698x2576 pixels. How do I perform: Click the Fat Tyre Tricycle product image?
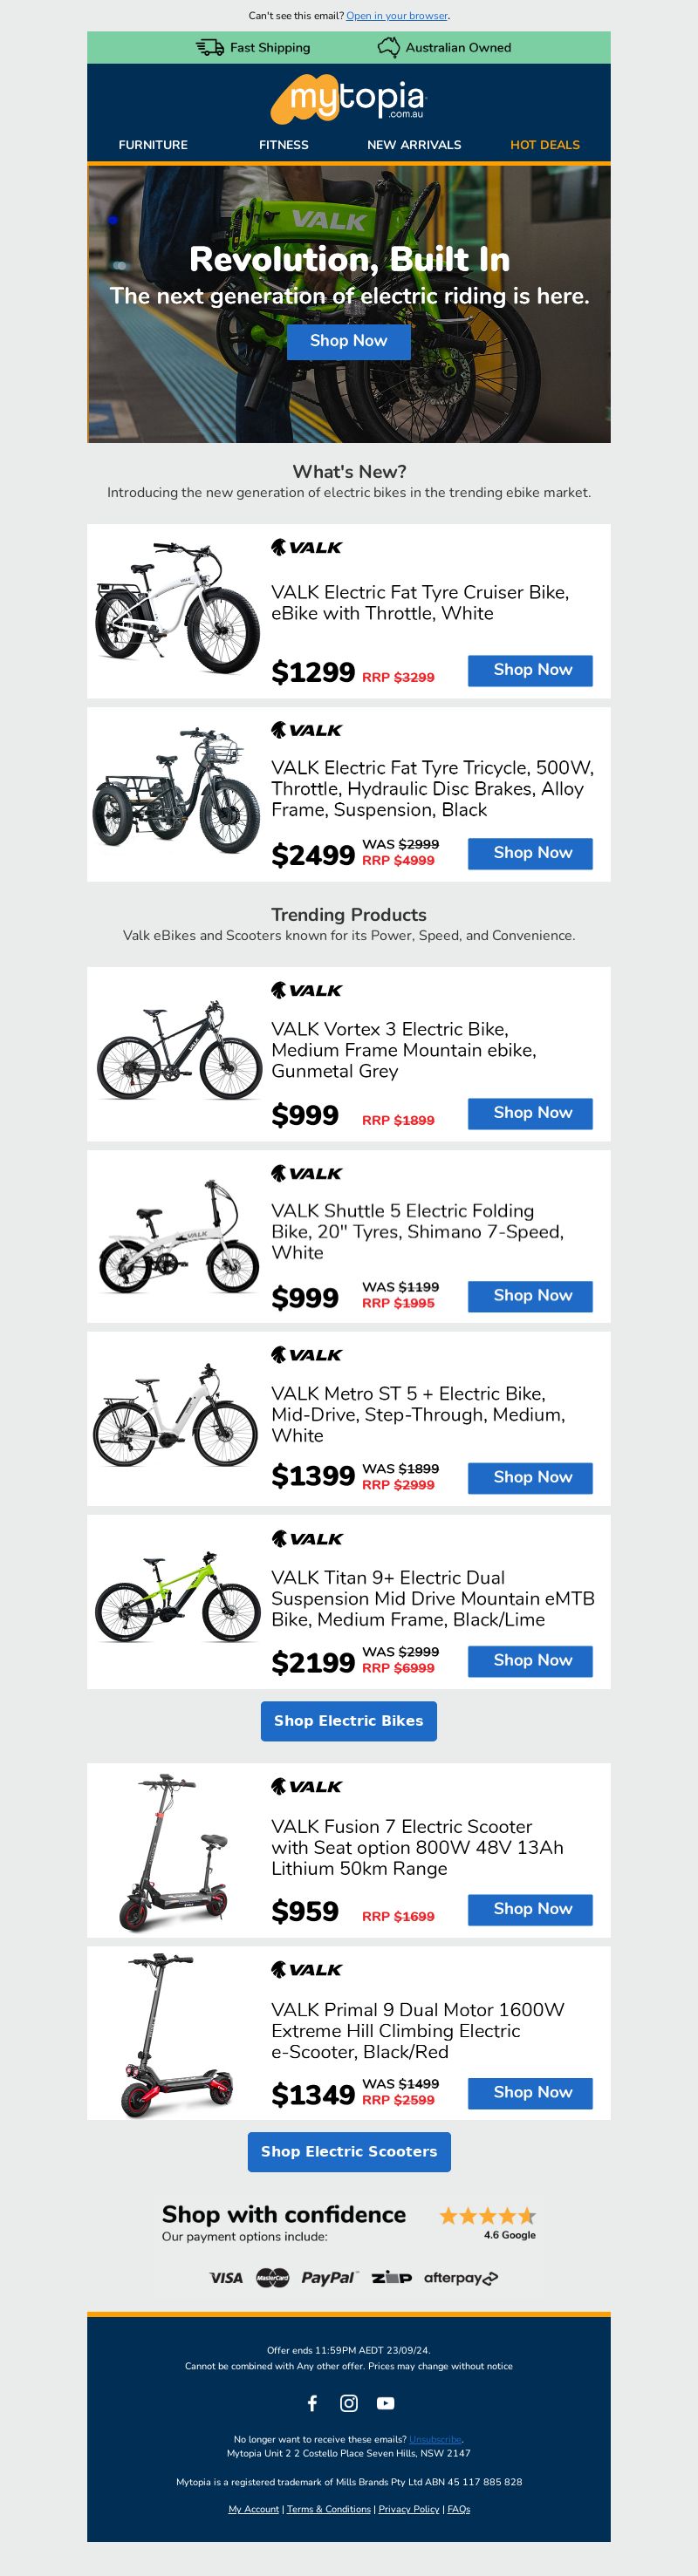(177, 793)
